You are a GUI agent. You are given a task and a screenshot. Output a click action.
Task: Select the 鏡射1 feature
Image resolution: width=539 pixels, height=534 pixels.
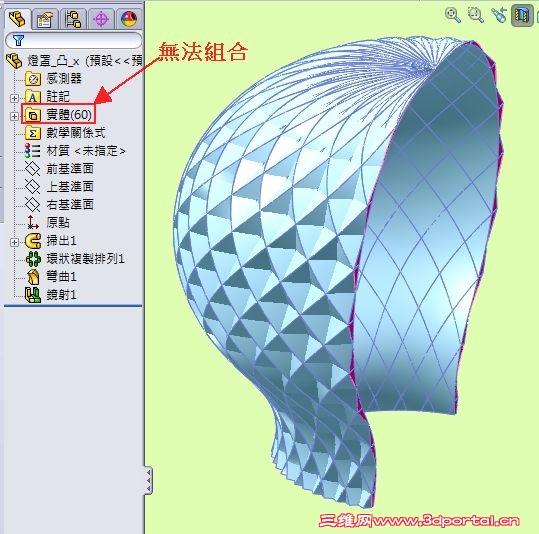(x=61, y=295)
